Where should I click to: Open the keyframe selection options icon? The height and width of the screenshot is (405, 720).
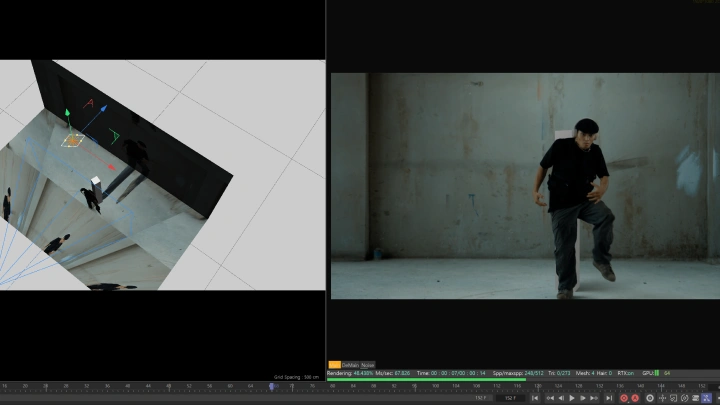650,398
